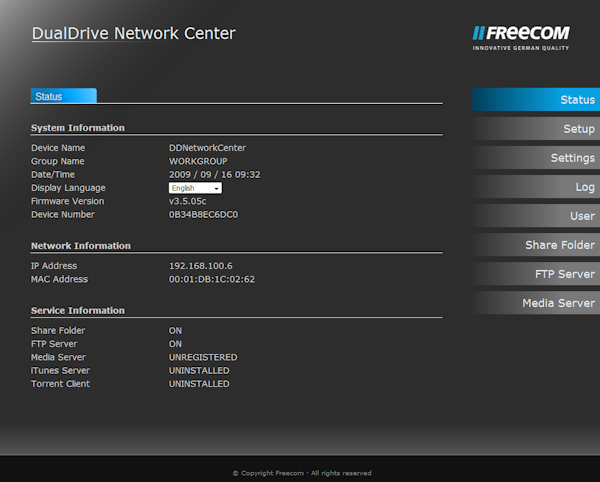The image size is (600, 482).
Task: Click the DualDrive Network Center title
Action: coord(133,34)
